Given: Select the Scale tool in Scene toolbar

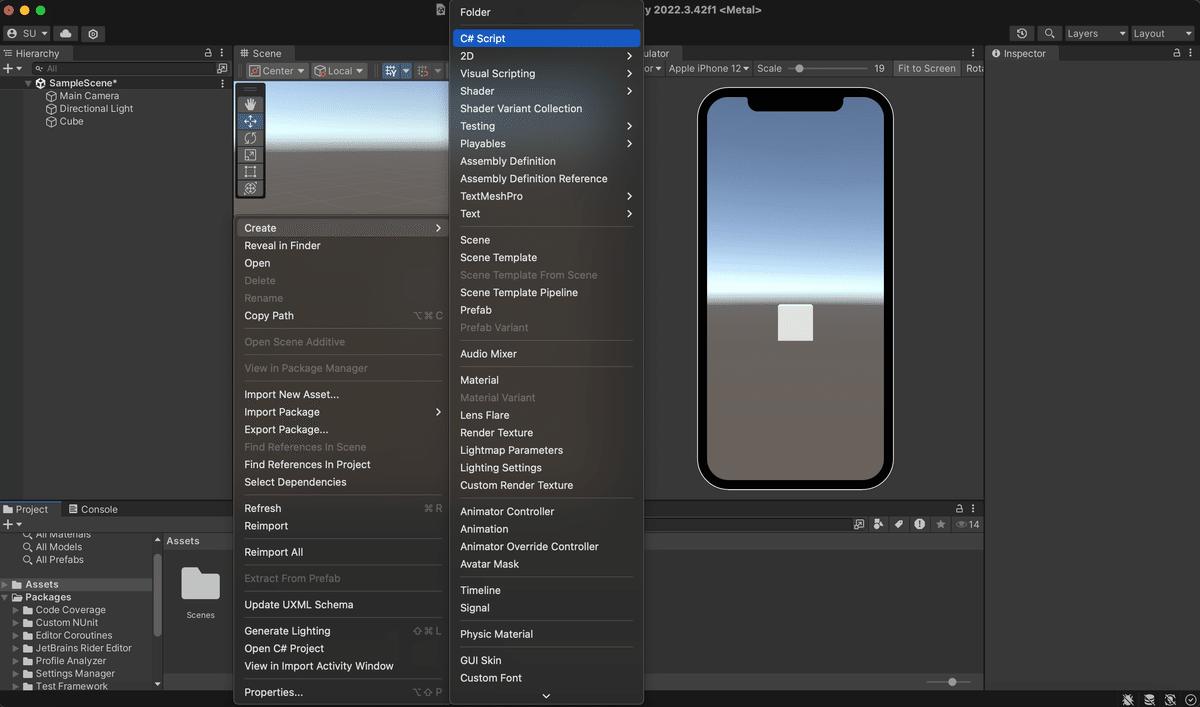Looking at the screenshot, I should 250,155.
